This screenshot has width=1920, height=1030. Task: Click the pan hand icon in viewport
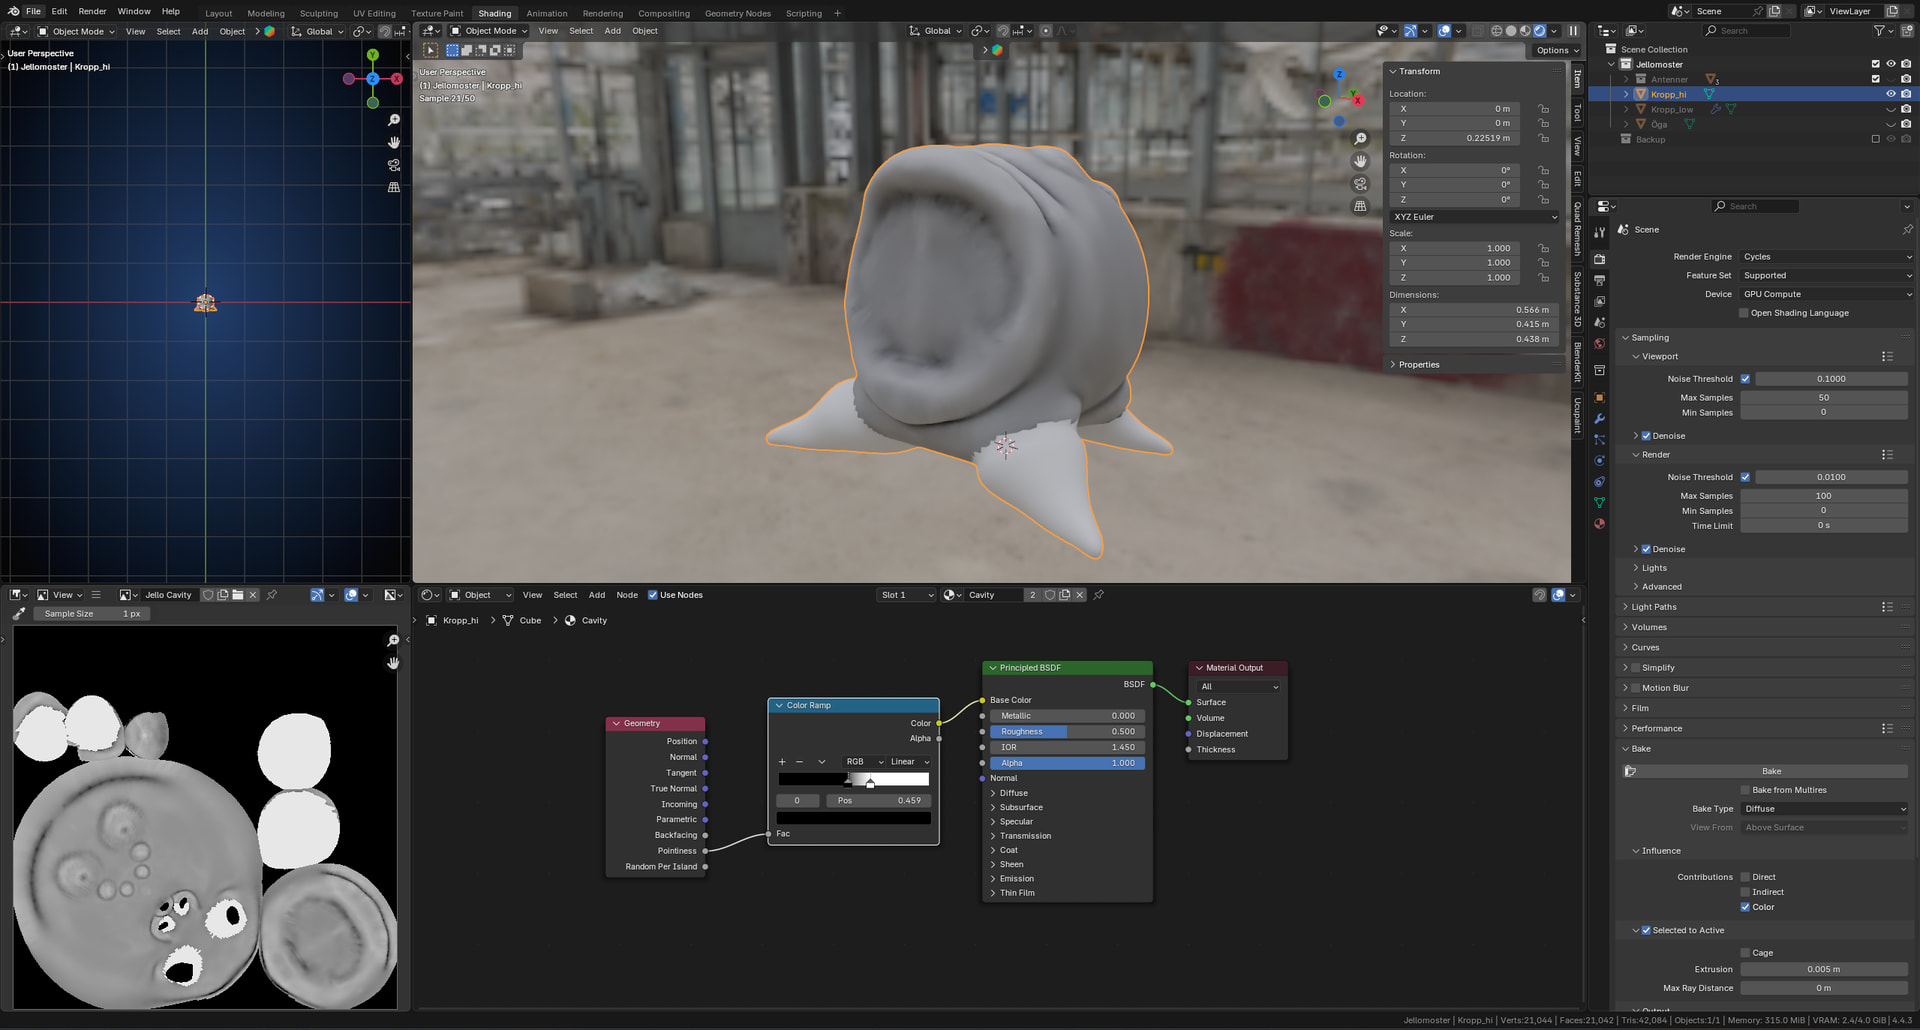pyautogui.click(x=1360, y=161)
